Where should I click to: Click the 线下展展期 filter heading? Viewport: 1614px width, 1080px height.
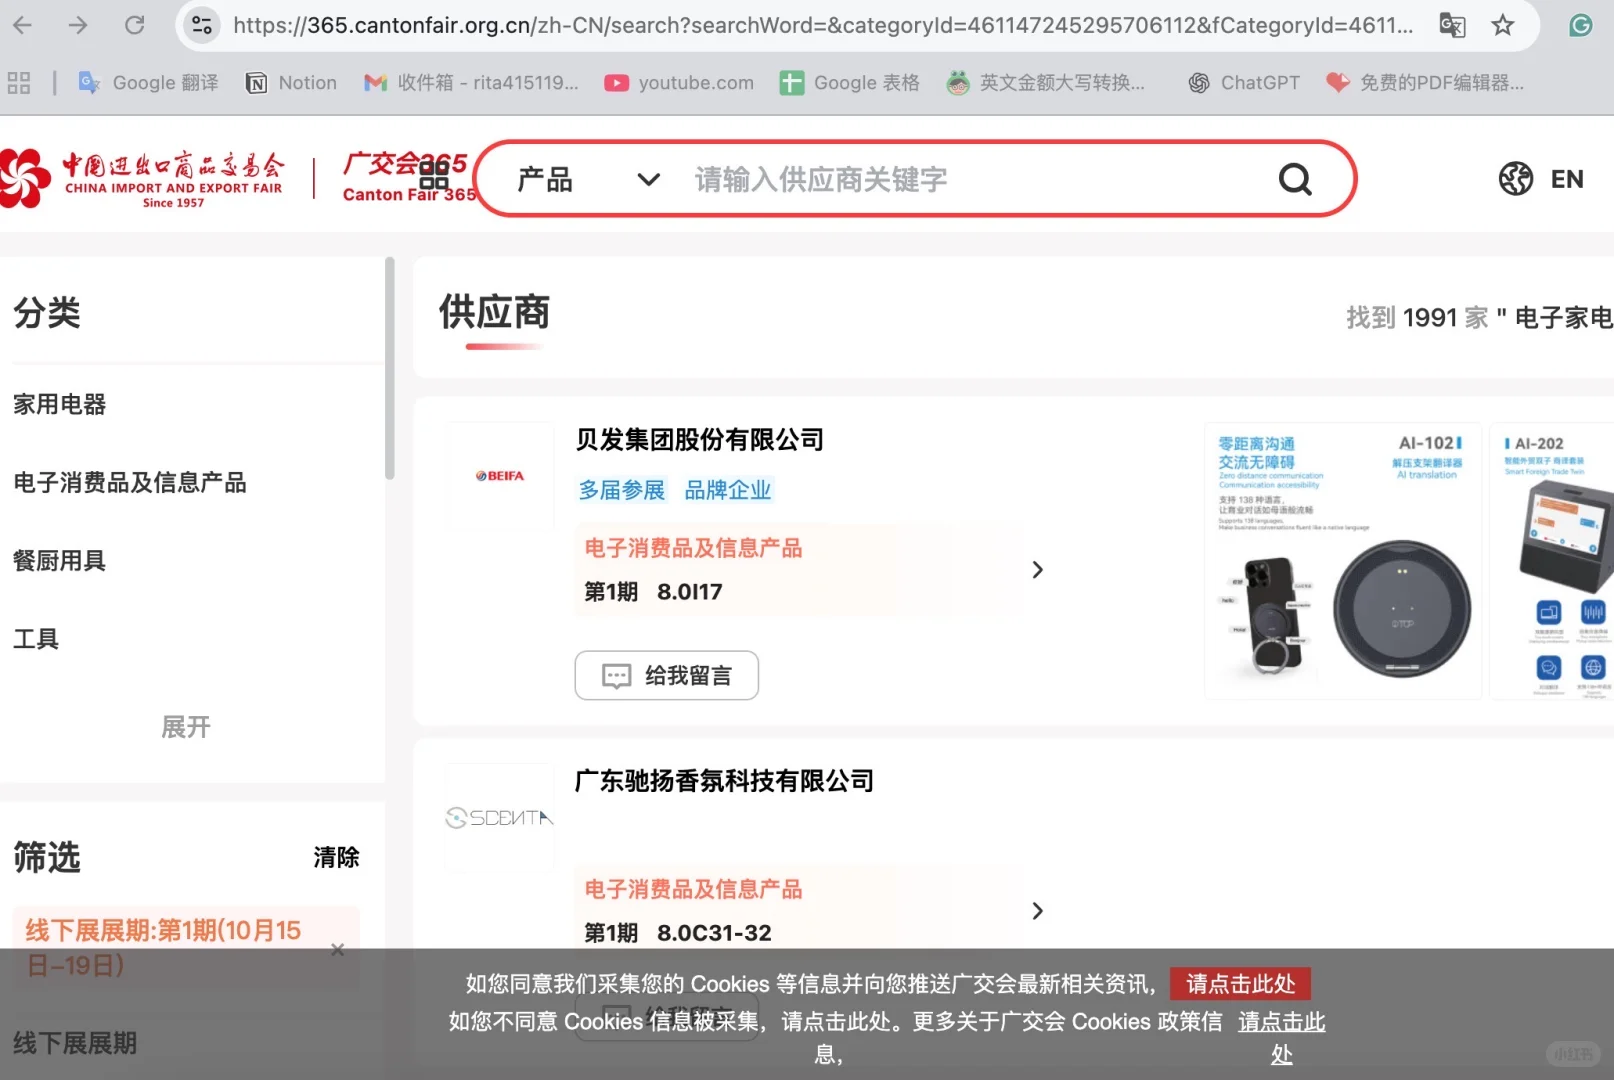(75, 1043)
